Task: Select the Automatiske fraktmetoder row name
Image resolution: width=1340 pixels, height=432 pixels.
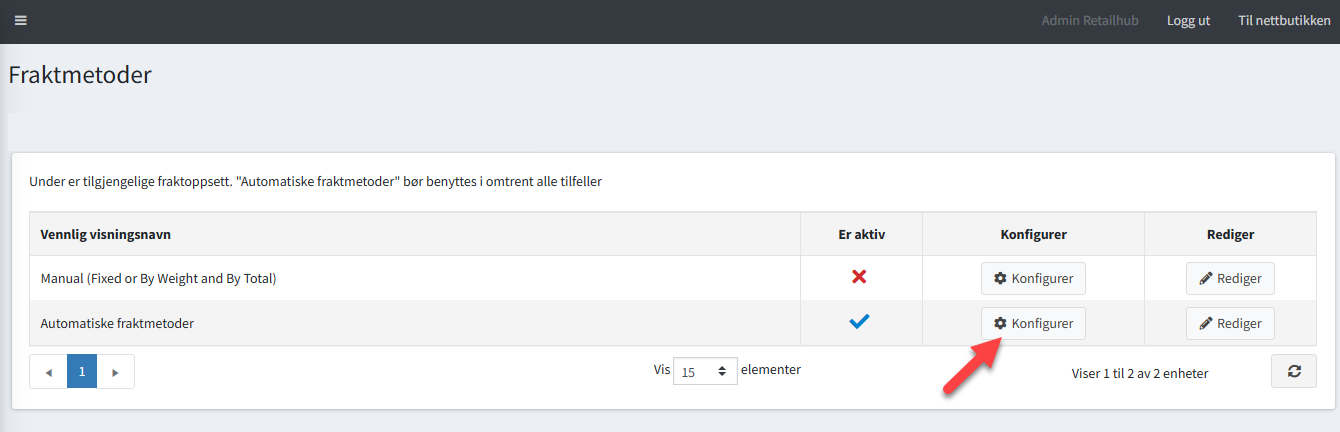Action: [x=116, y=323]
